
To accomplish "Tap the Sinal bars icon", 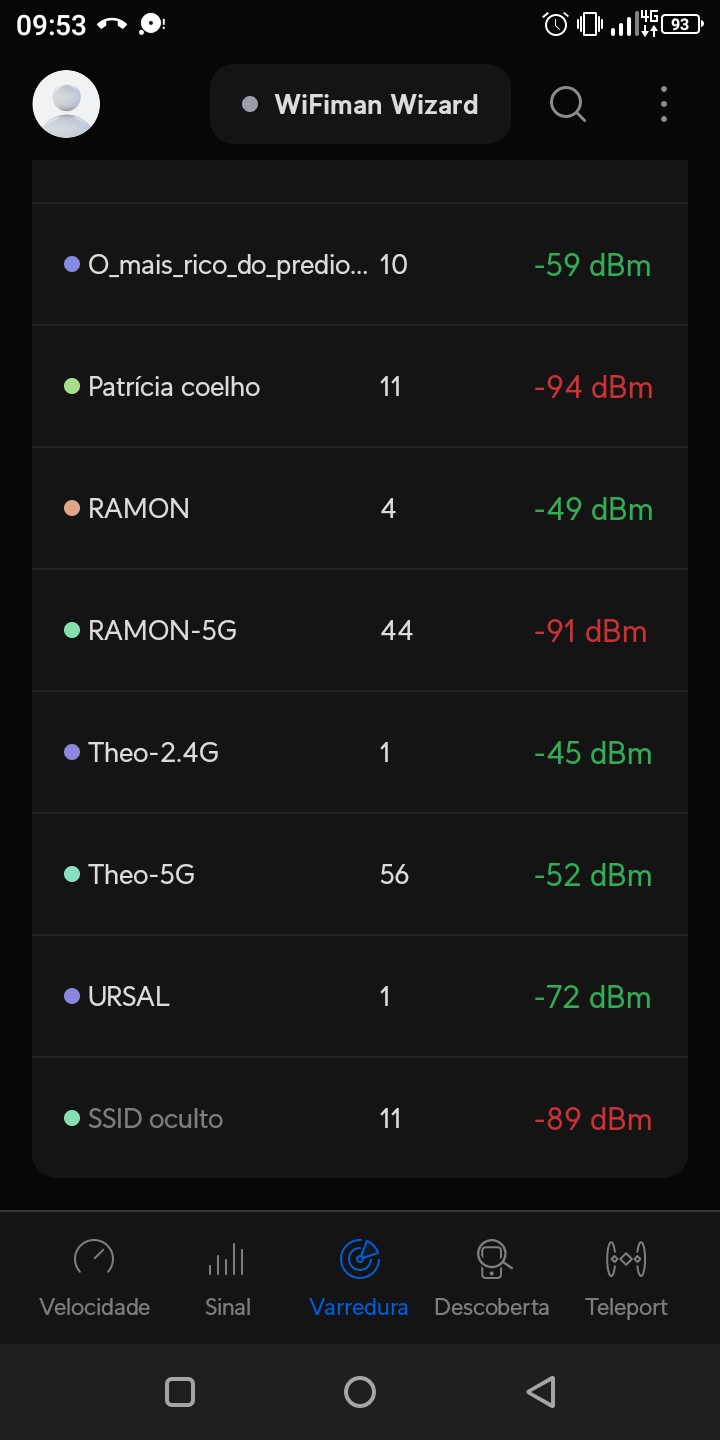I will (227, 1259).
